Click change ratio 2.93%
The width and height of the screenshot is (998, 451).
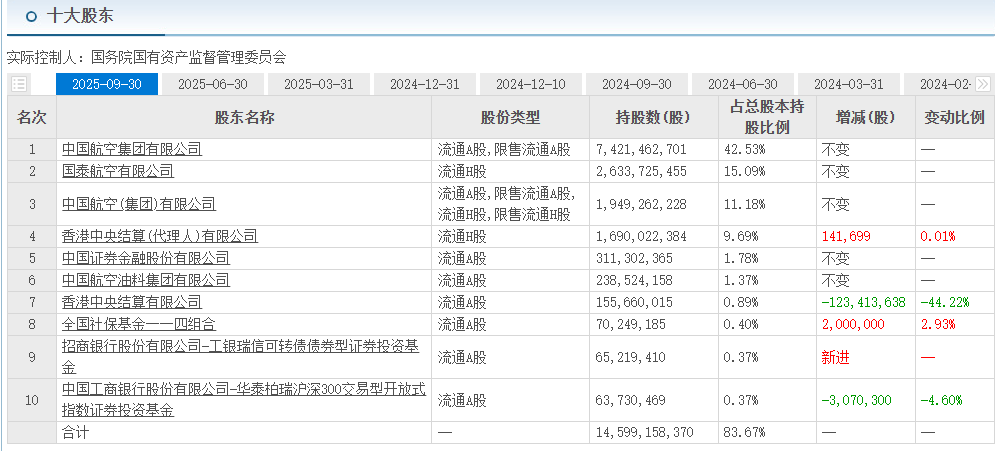[x=938, y=324]
